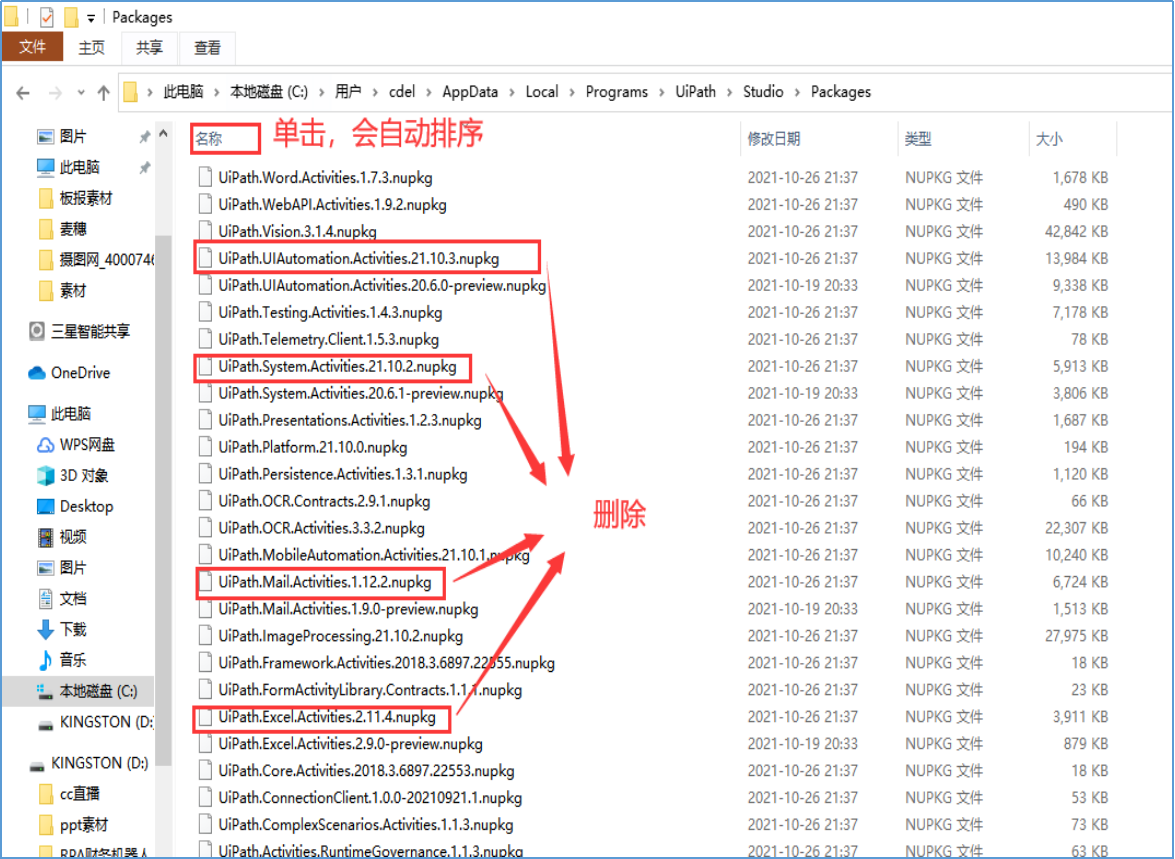Click AppData in the address path
This screenshot has height=859, width=1175.
coord(470,92)
